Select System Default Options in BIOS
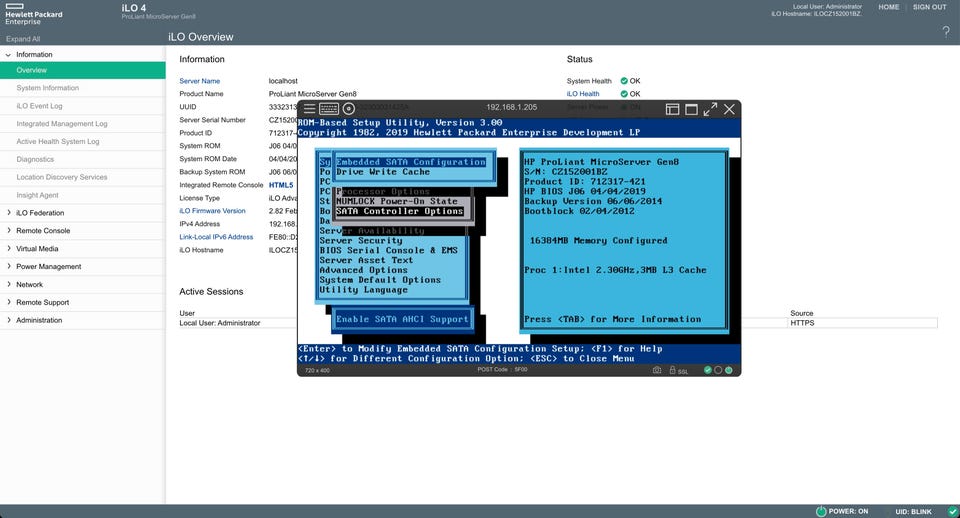The width and height of the screenshot is (960, 518). [380, 280]
